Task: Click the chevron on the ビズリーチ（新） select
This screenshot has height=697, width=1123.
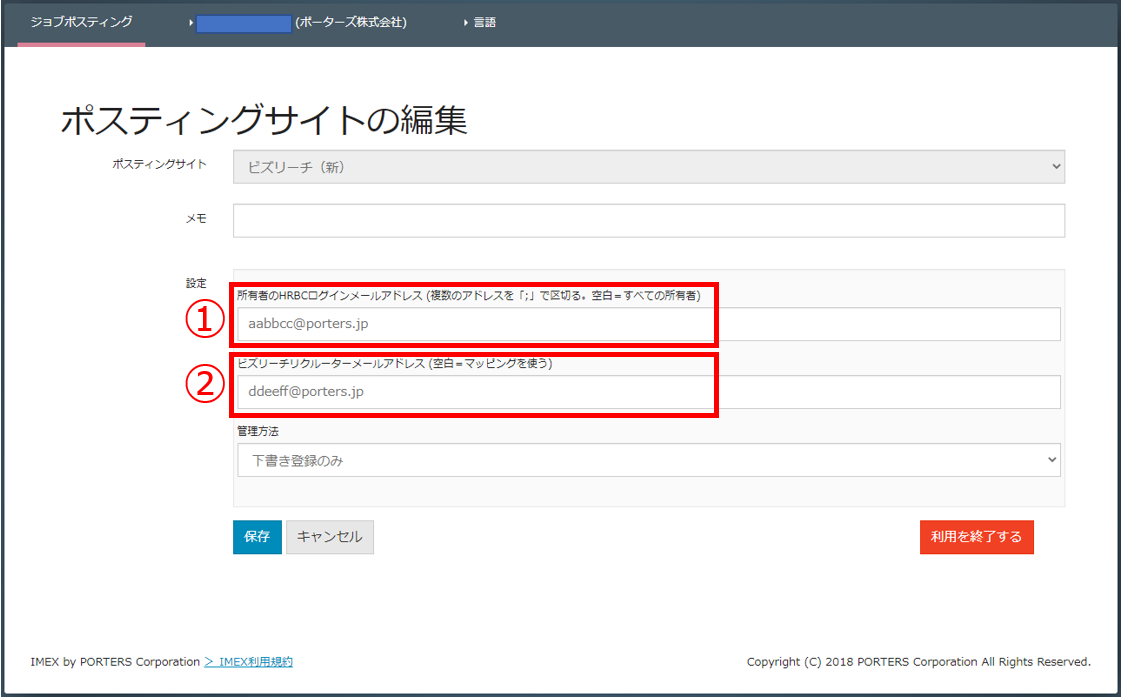Action: point(1056,167)
